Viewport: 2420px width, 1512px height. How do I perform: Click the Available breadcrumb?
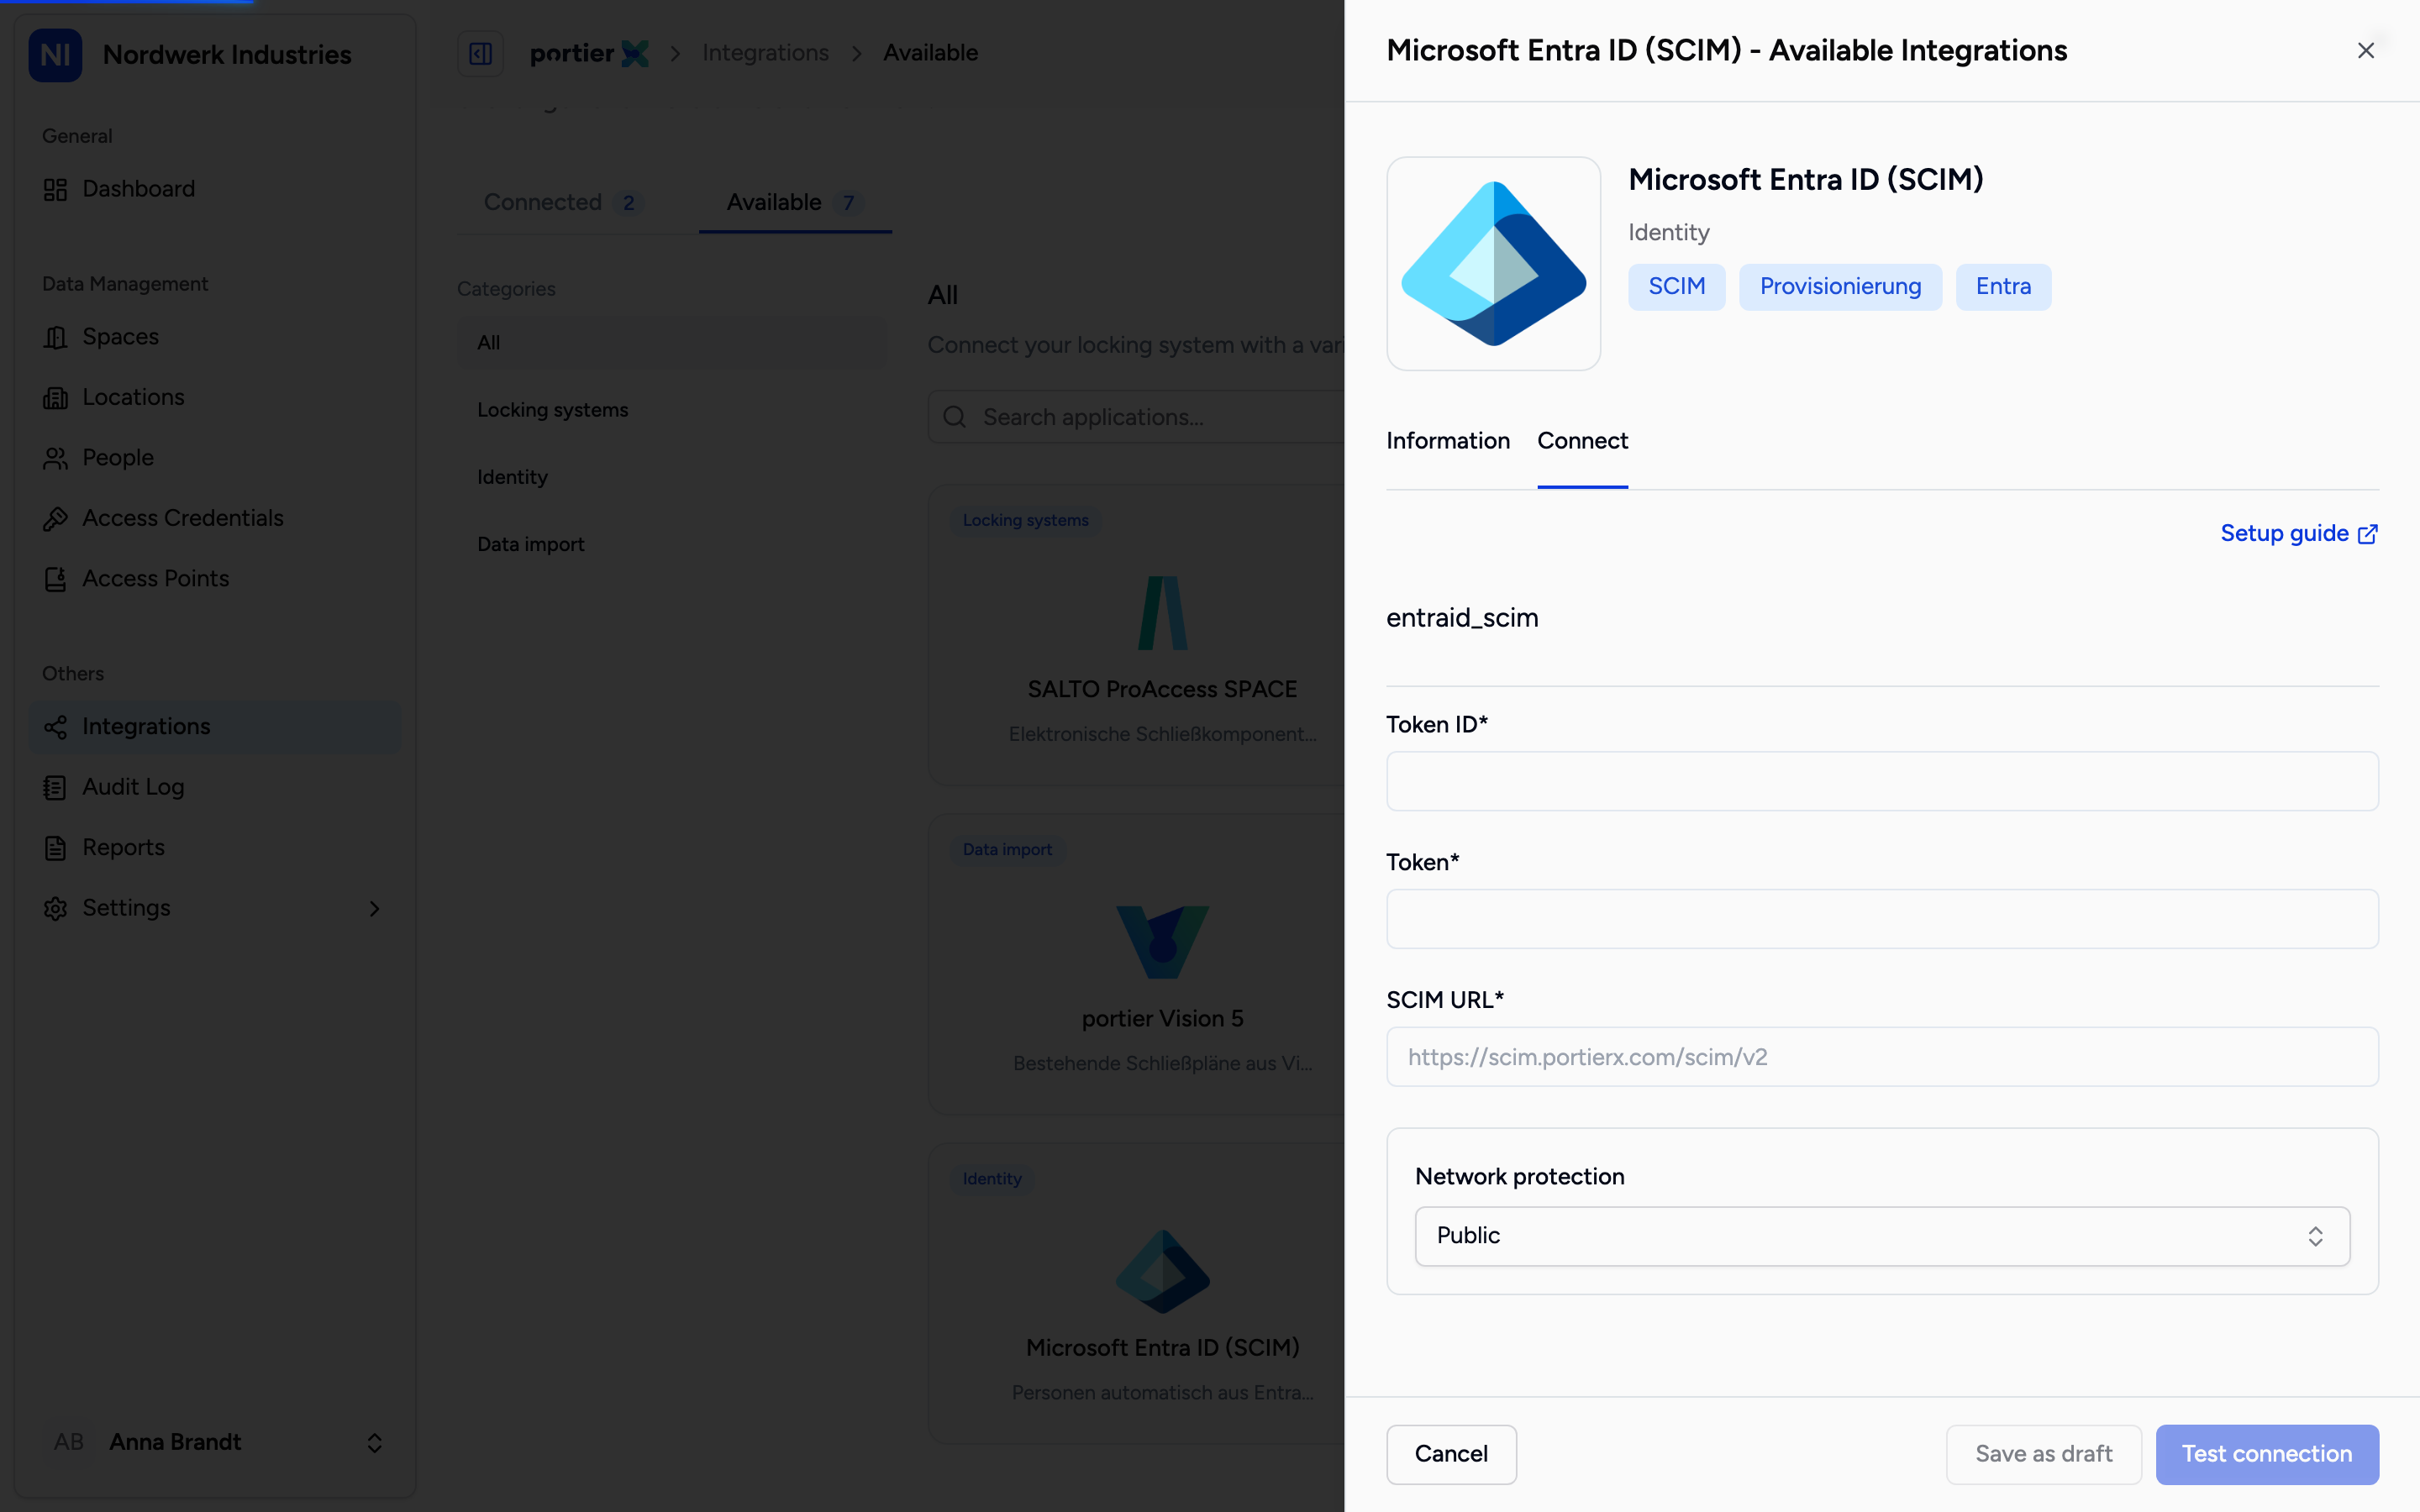pyautogui.click(x=930, y=53)
